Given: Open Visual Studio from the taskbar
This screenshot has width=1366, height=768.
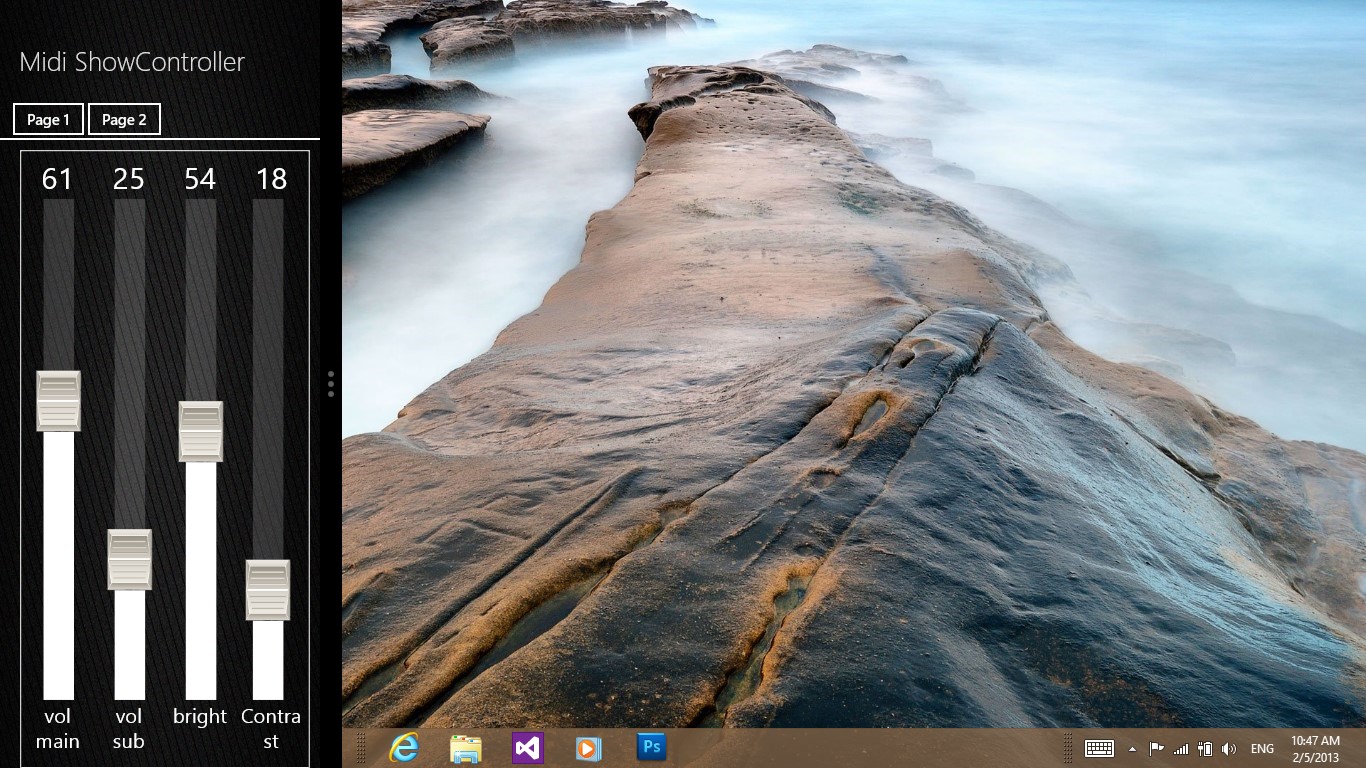Looking at the screenshot, I should [528, 748].
